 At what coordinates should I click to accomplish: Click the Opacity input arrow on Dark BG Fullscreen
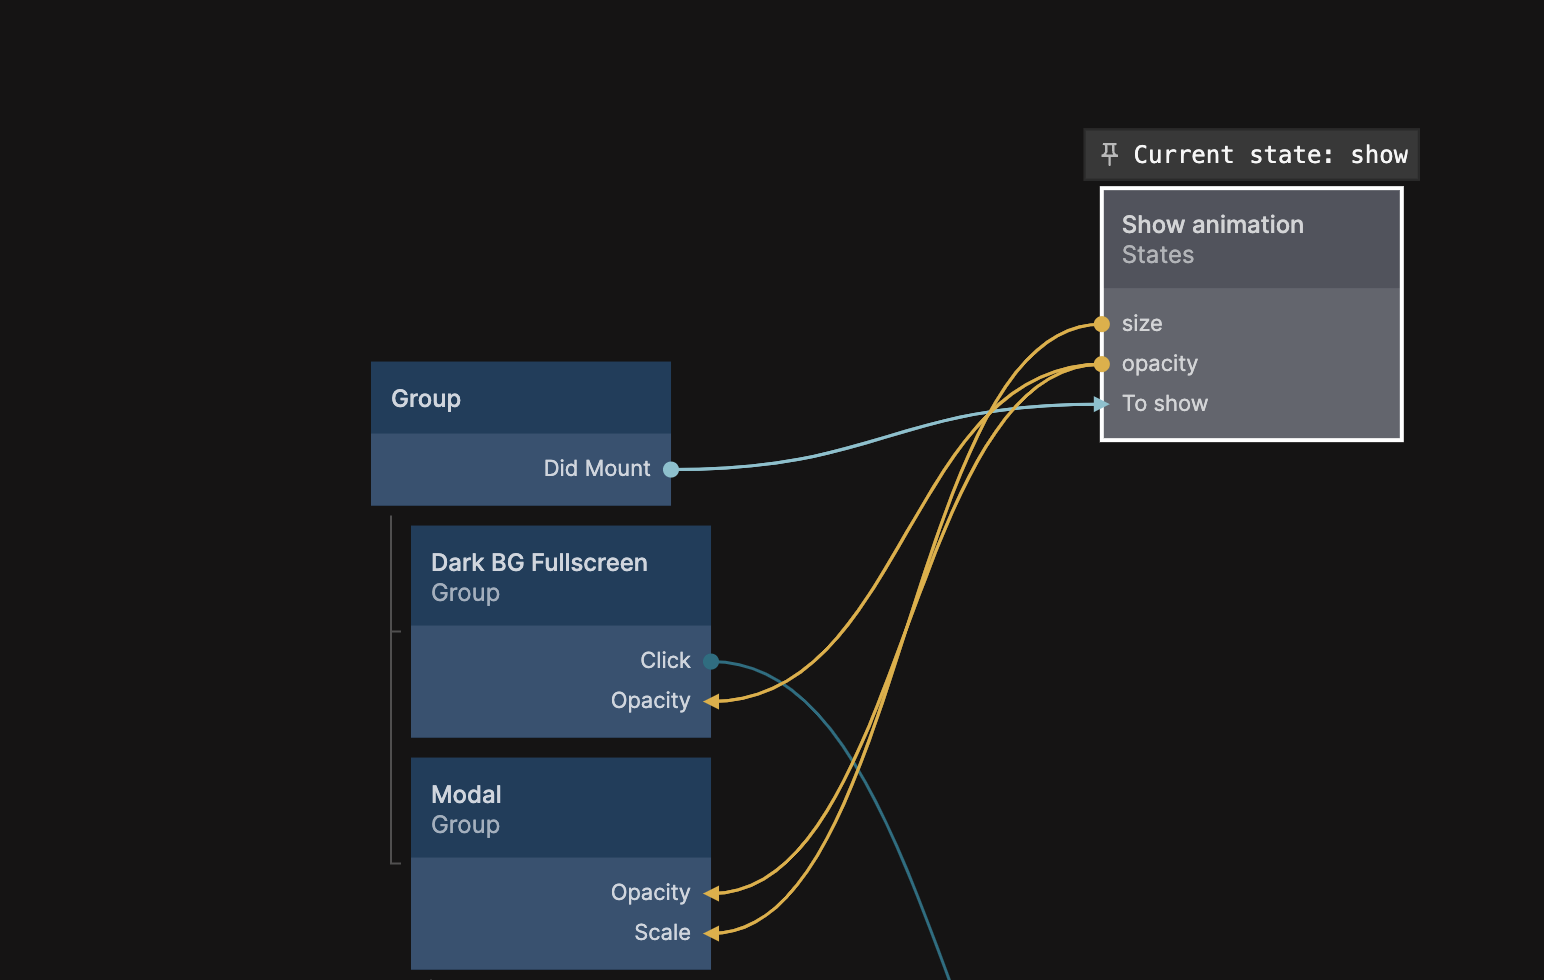click(711, 701)
